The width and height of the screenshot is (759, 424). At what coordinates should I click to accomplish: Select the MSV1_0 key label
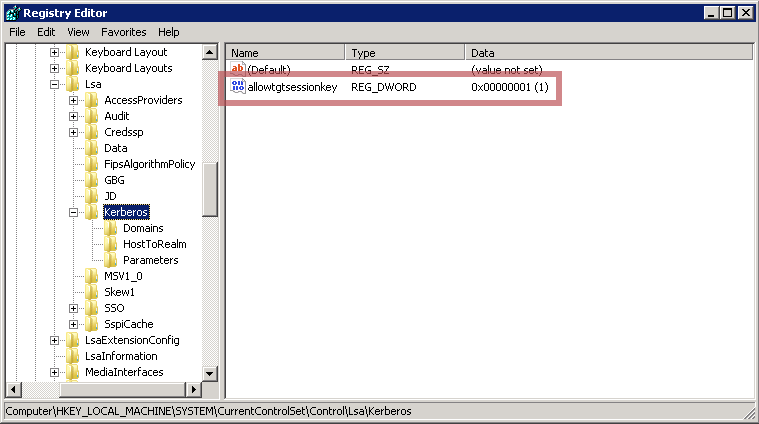point(123,276)
